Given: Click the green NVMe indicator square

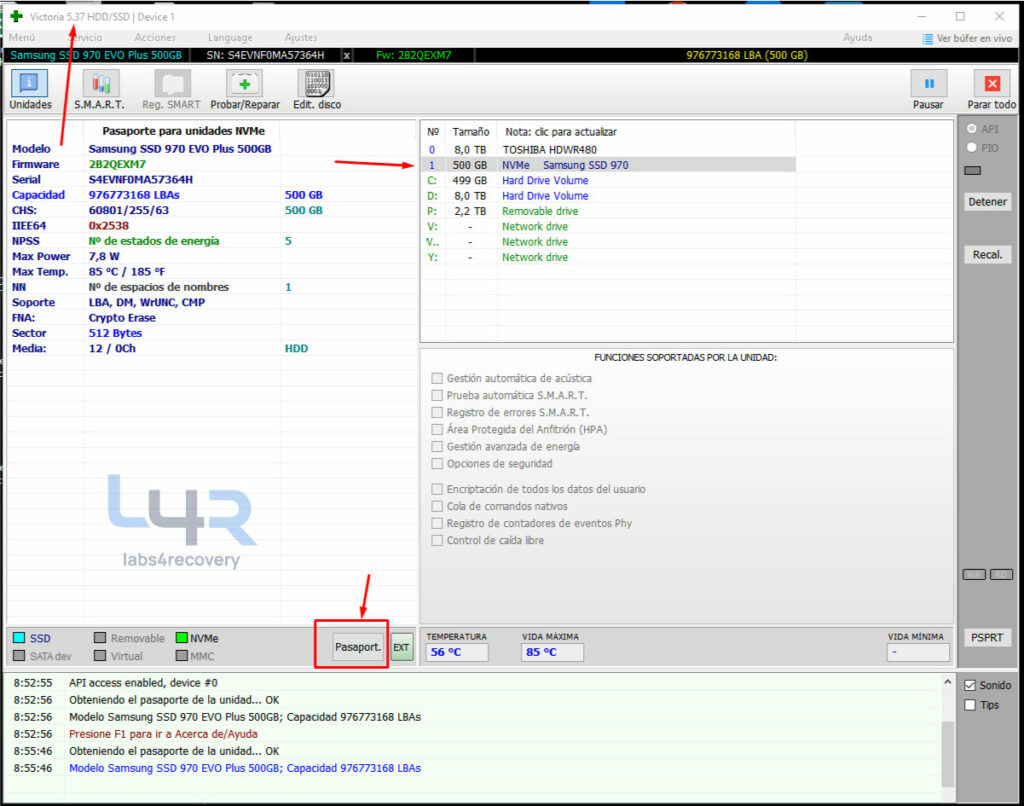Looking at the screenshot, I should coord(182,637).
